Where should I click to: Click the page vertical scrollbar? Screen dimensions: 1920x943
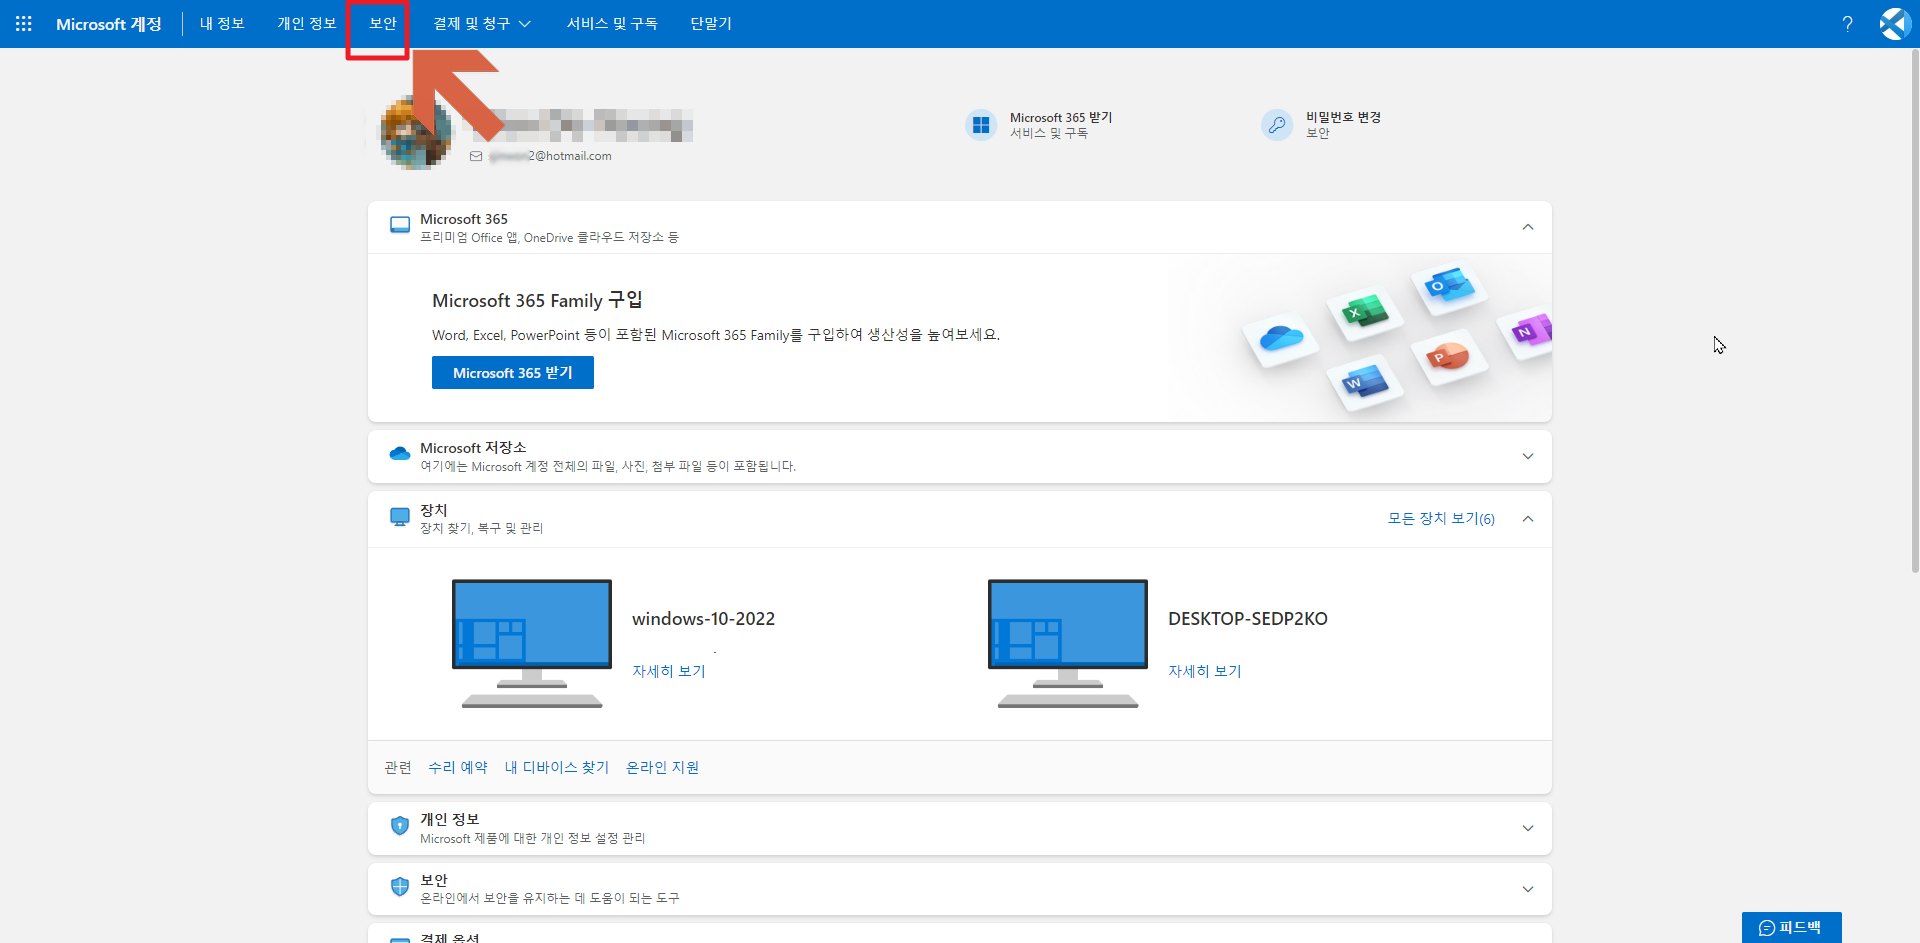(1915, 310)
